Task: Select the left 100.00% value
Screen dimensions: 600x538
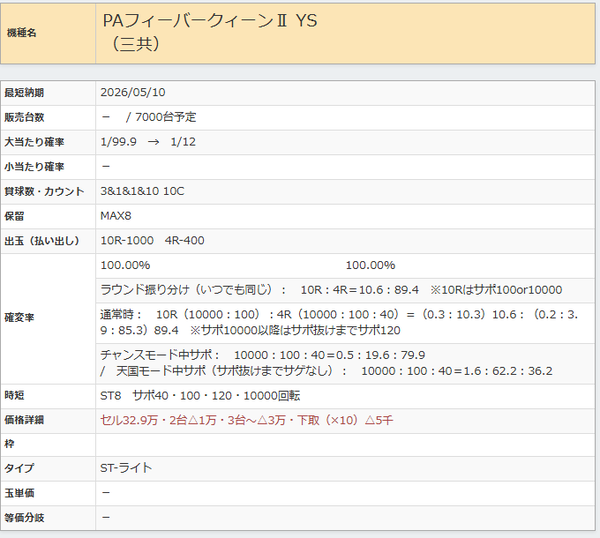Action: tap(125, 265)
